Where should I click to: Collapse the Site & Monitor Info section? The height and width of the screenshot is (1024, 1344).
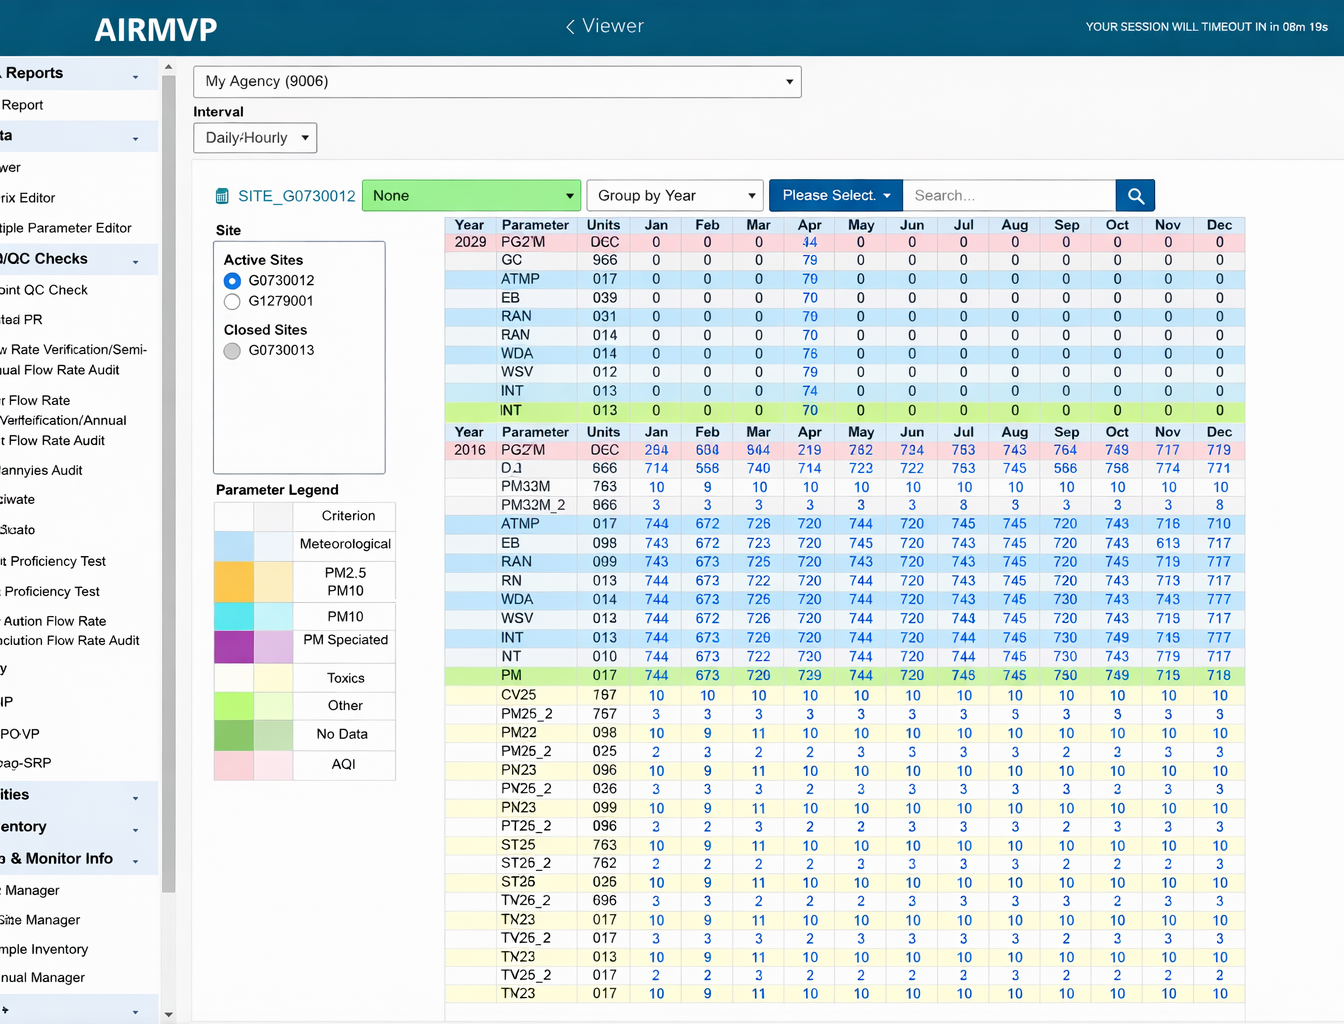point(135,858)
